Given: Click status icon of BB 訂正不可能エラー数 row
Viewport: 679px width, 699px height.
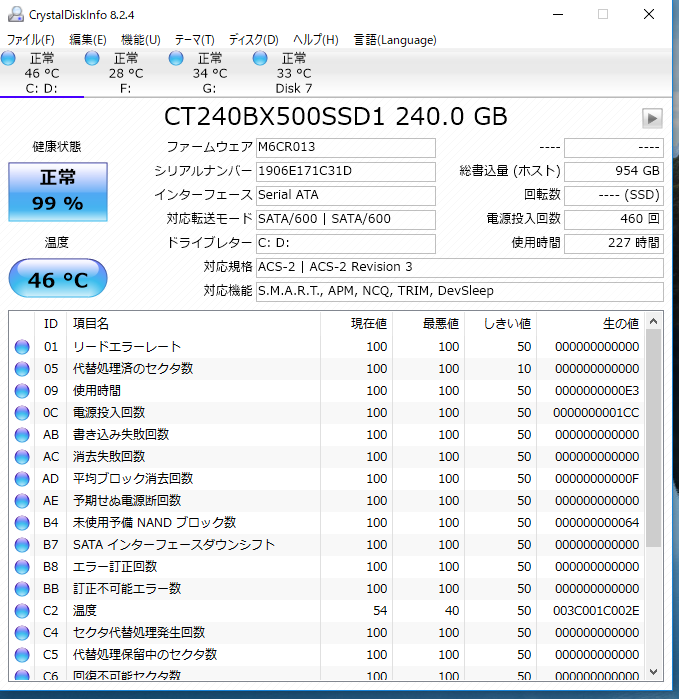Looking at the screenshot, I should pos(22,589).
